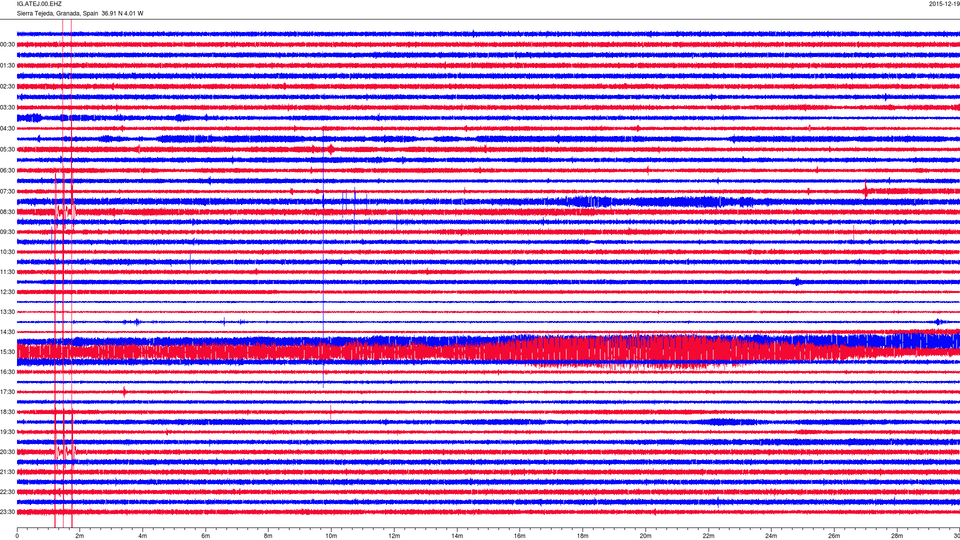Screen dimensions: 960x540
Task: Select the 21:30 time label
Action: (7, 472)
